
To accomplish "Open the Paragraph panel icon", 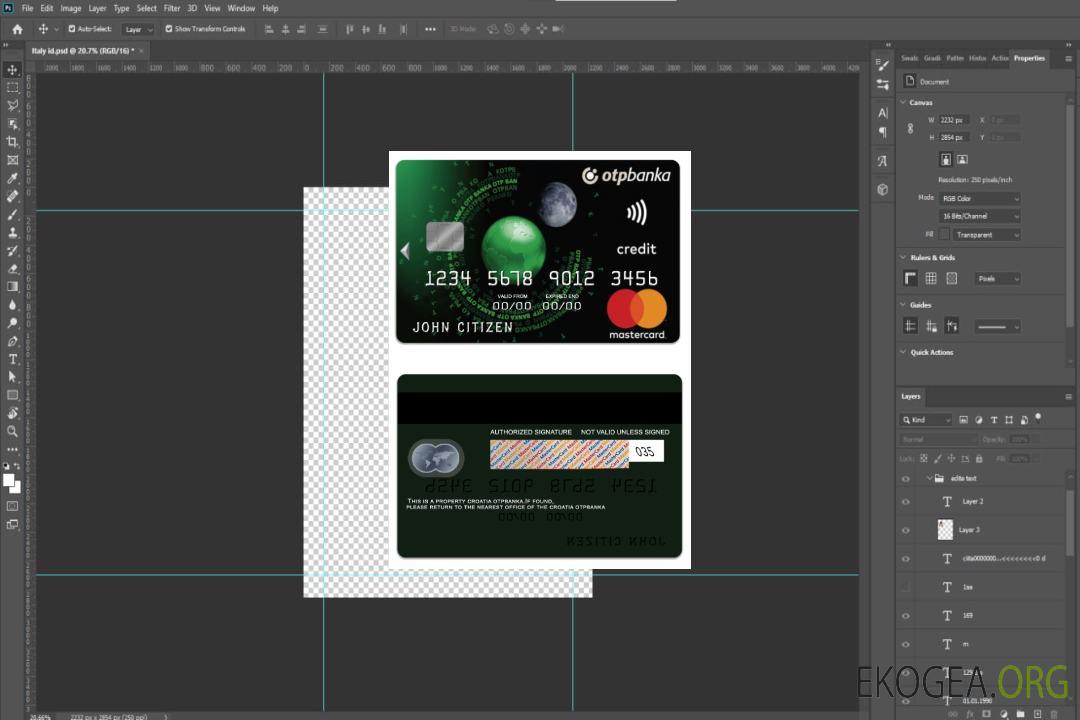I will pos(882,132).
